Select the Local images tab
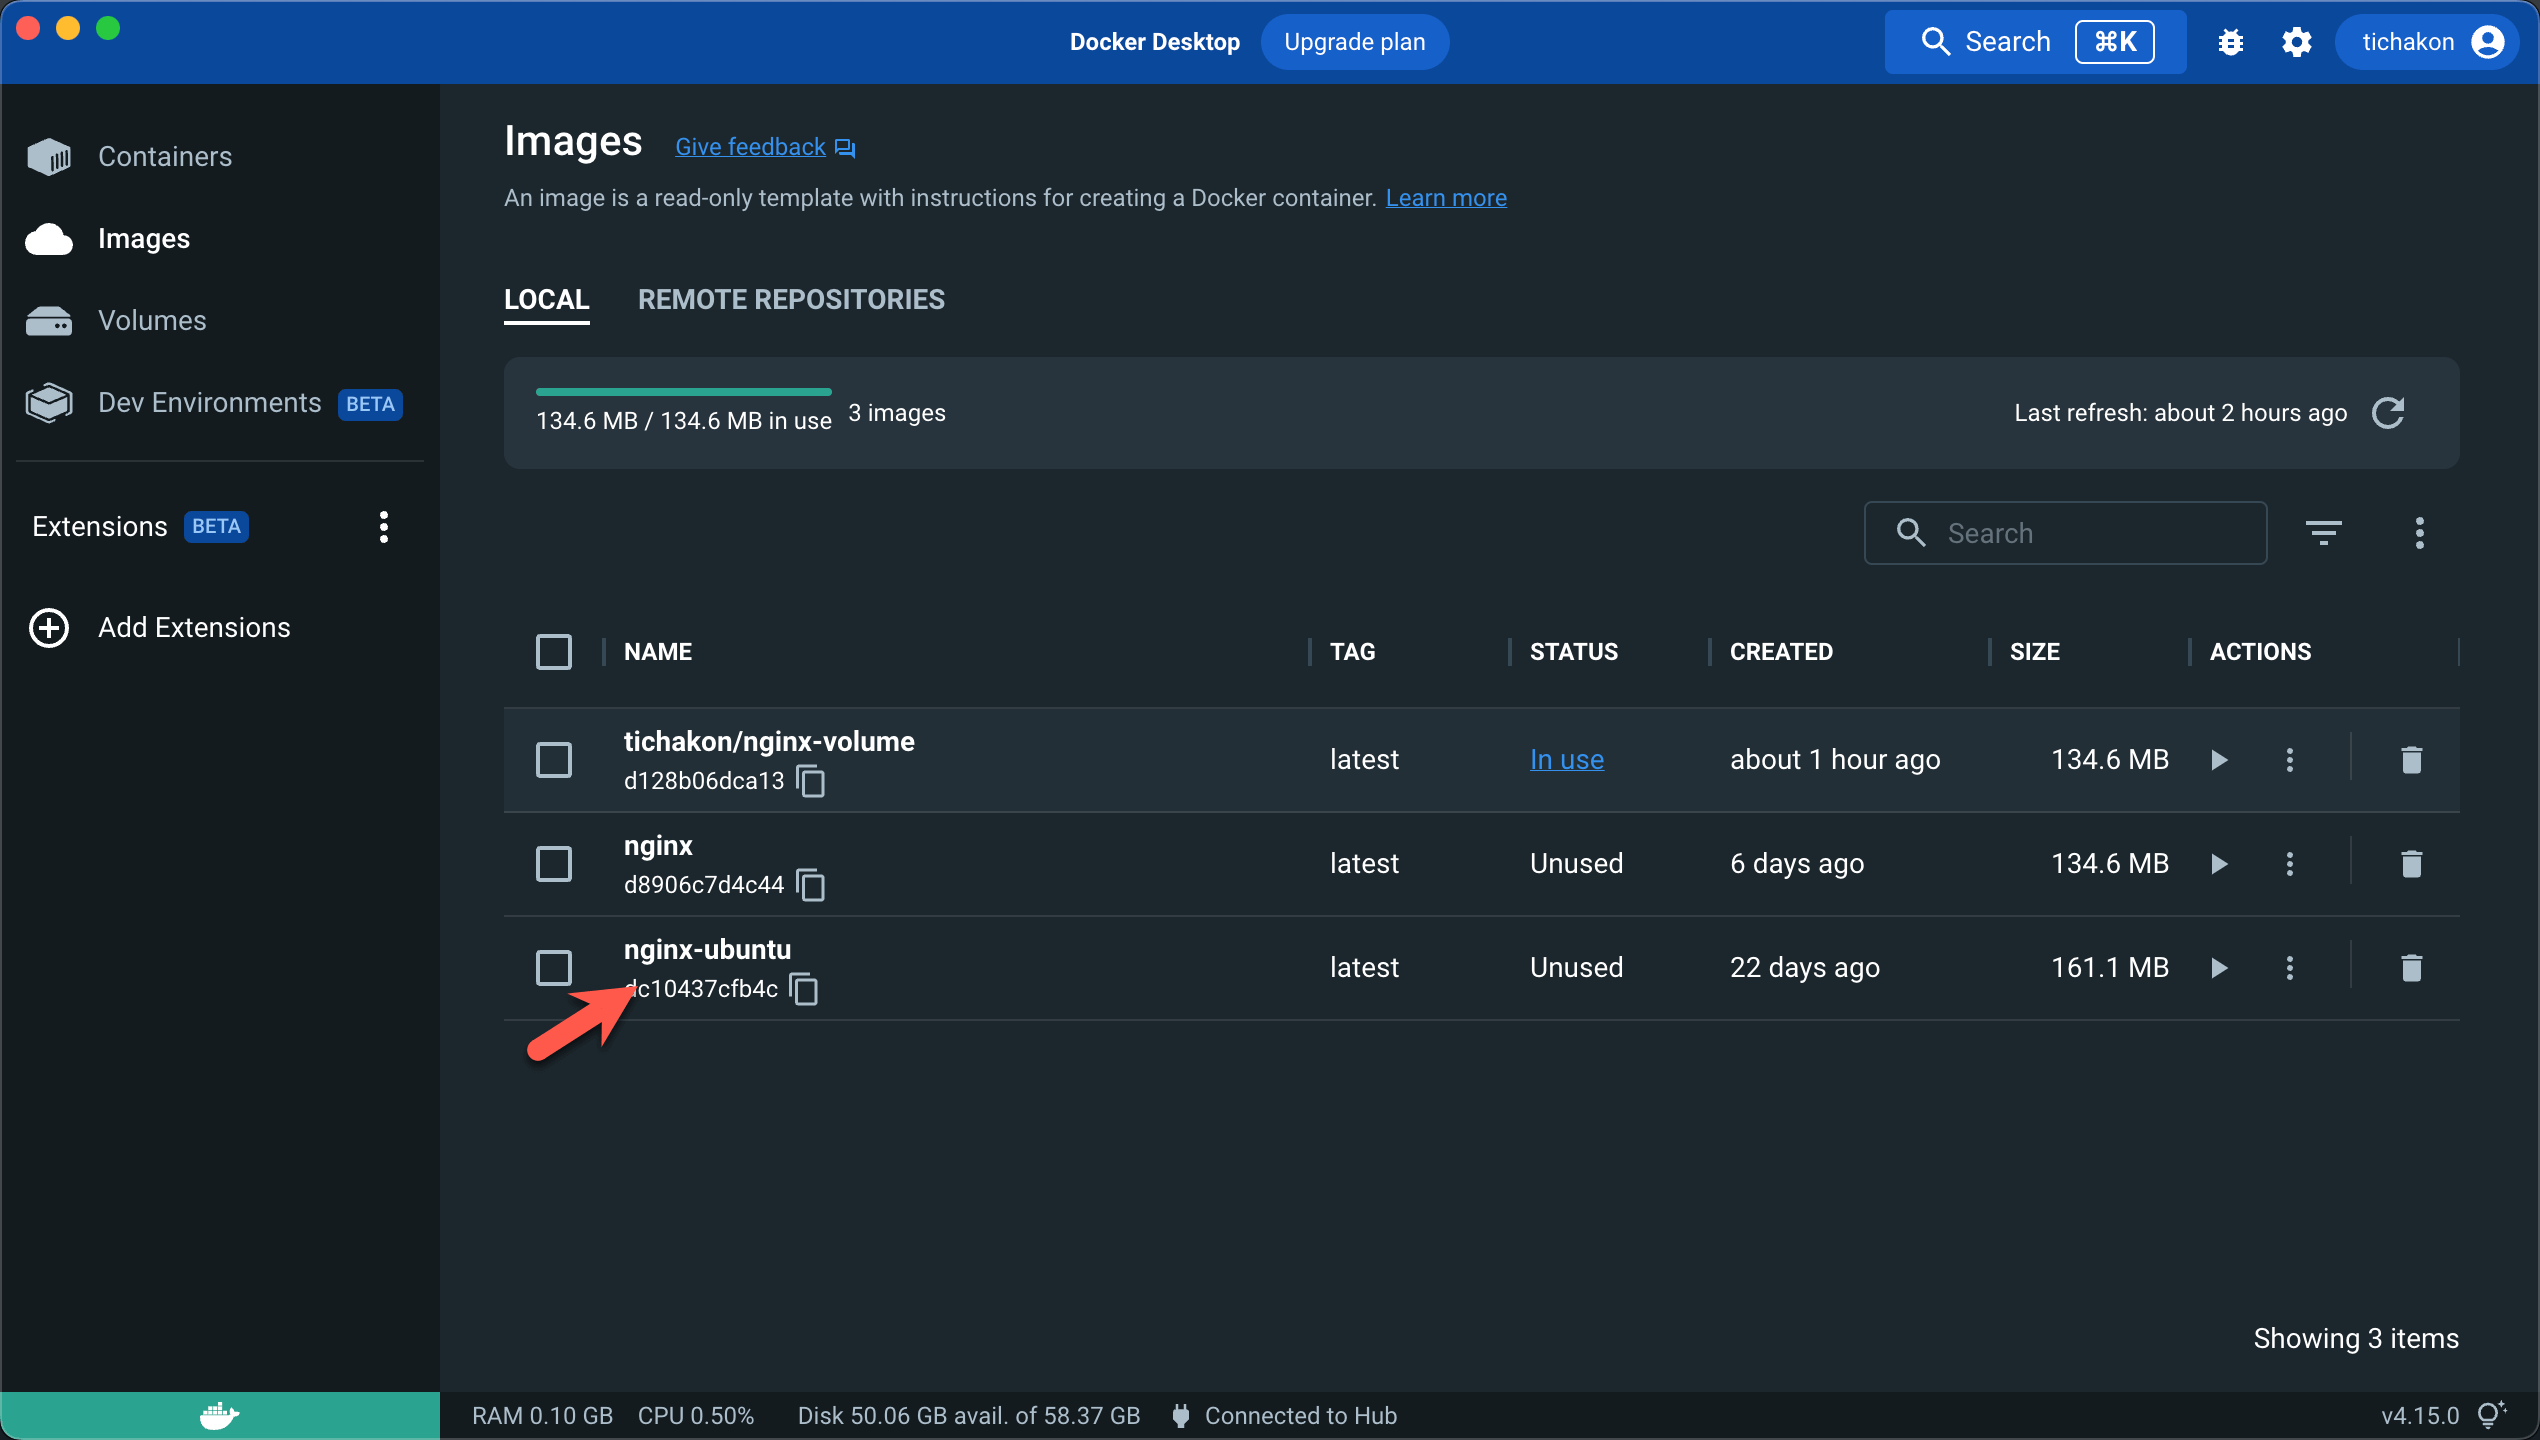 (x=546, y=299)
